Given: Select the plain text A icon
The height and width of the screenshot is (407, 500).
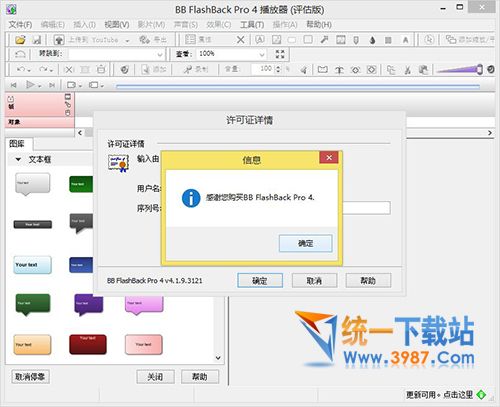Looking at the screenshot, I should [405, 40].
